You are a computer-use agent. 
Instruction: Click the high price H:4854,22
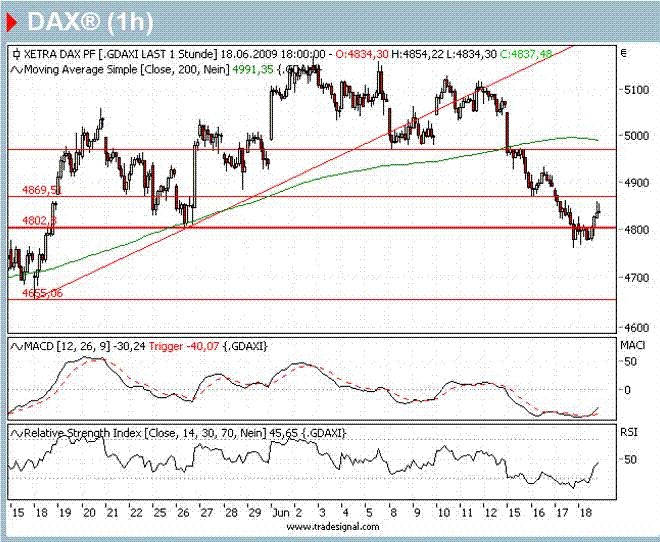point(417,54)
